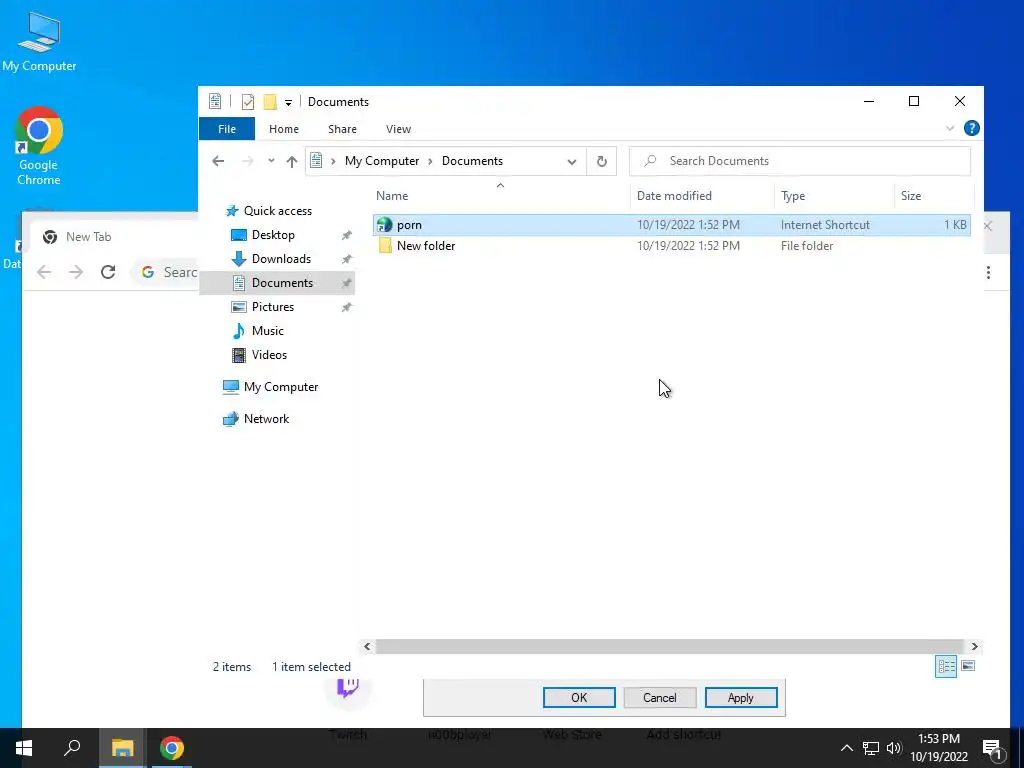This screenshot has width=1024, height=768.
Task: Go back in File Explorer
Action: (218, 161)
